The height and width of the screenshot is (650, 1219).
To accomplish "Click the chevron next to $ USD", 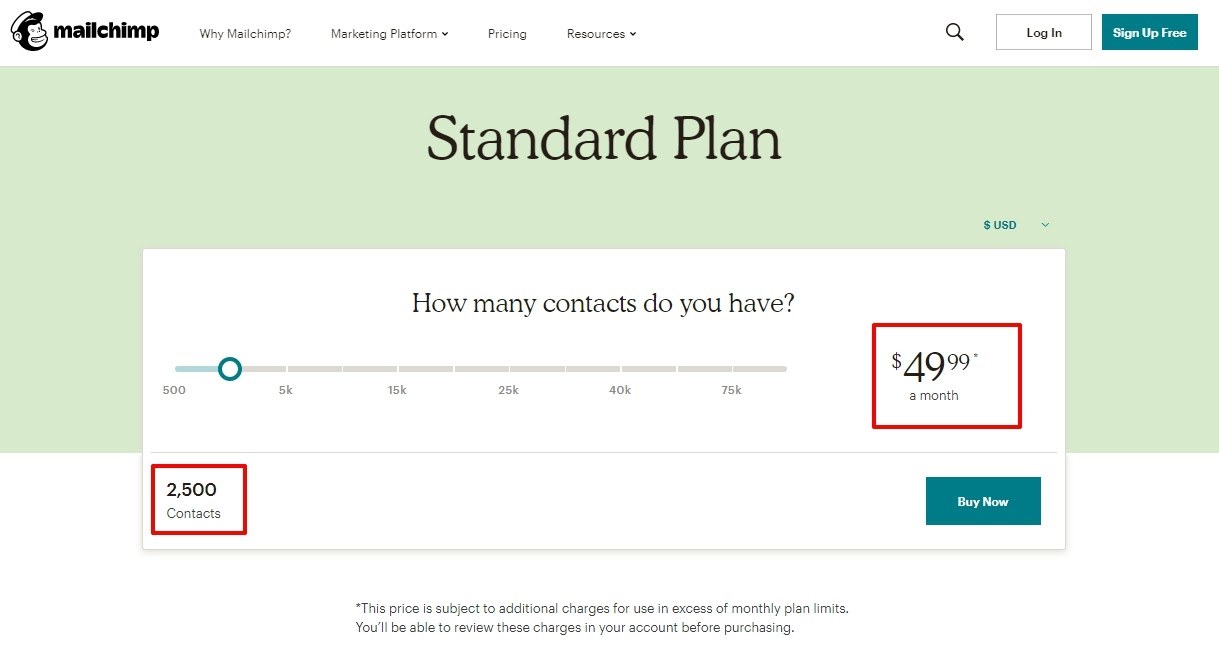I will tap(1045, 225).
